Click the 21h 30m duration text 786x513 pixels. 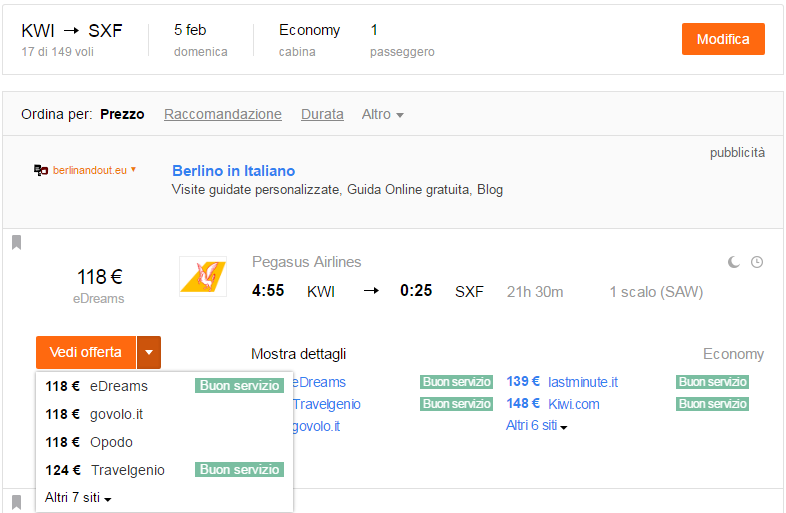coord(535,292)
